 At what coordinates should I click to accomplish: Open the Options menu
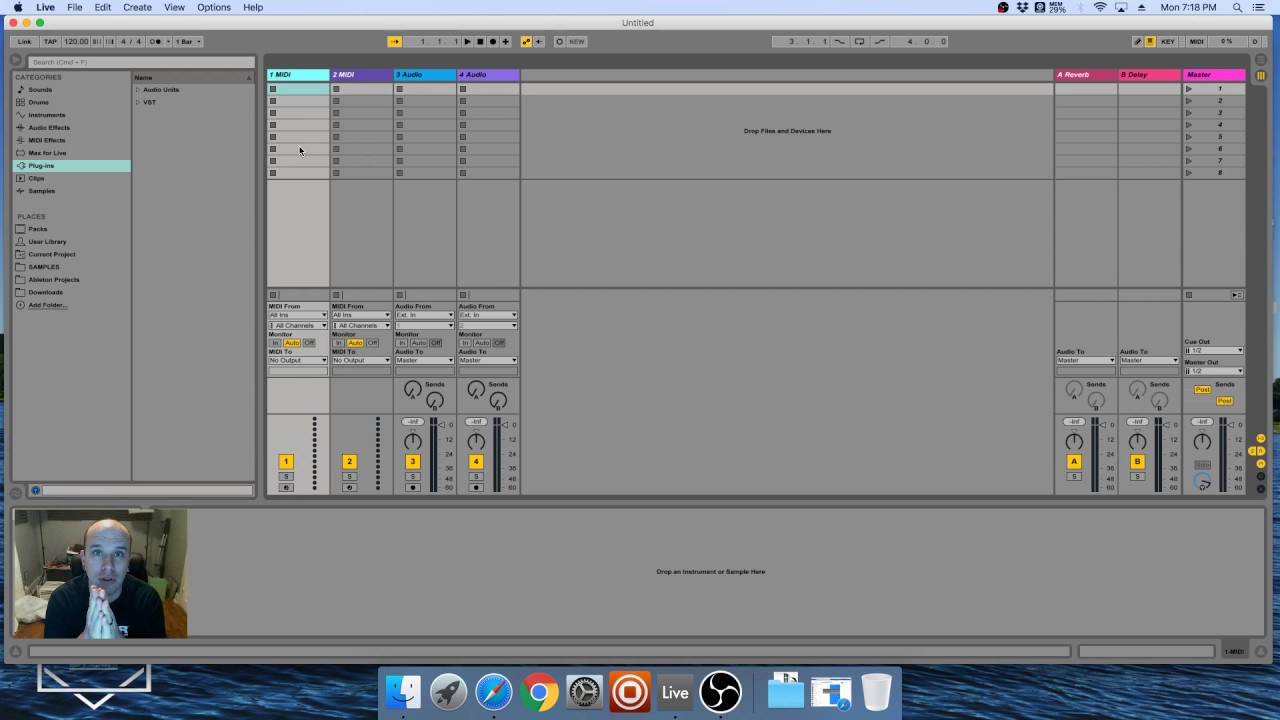[214, 7]
